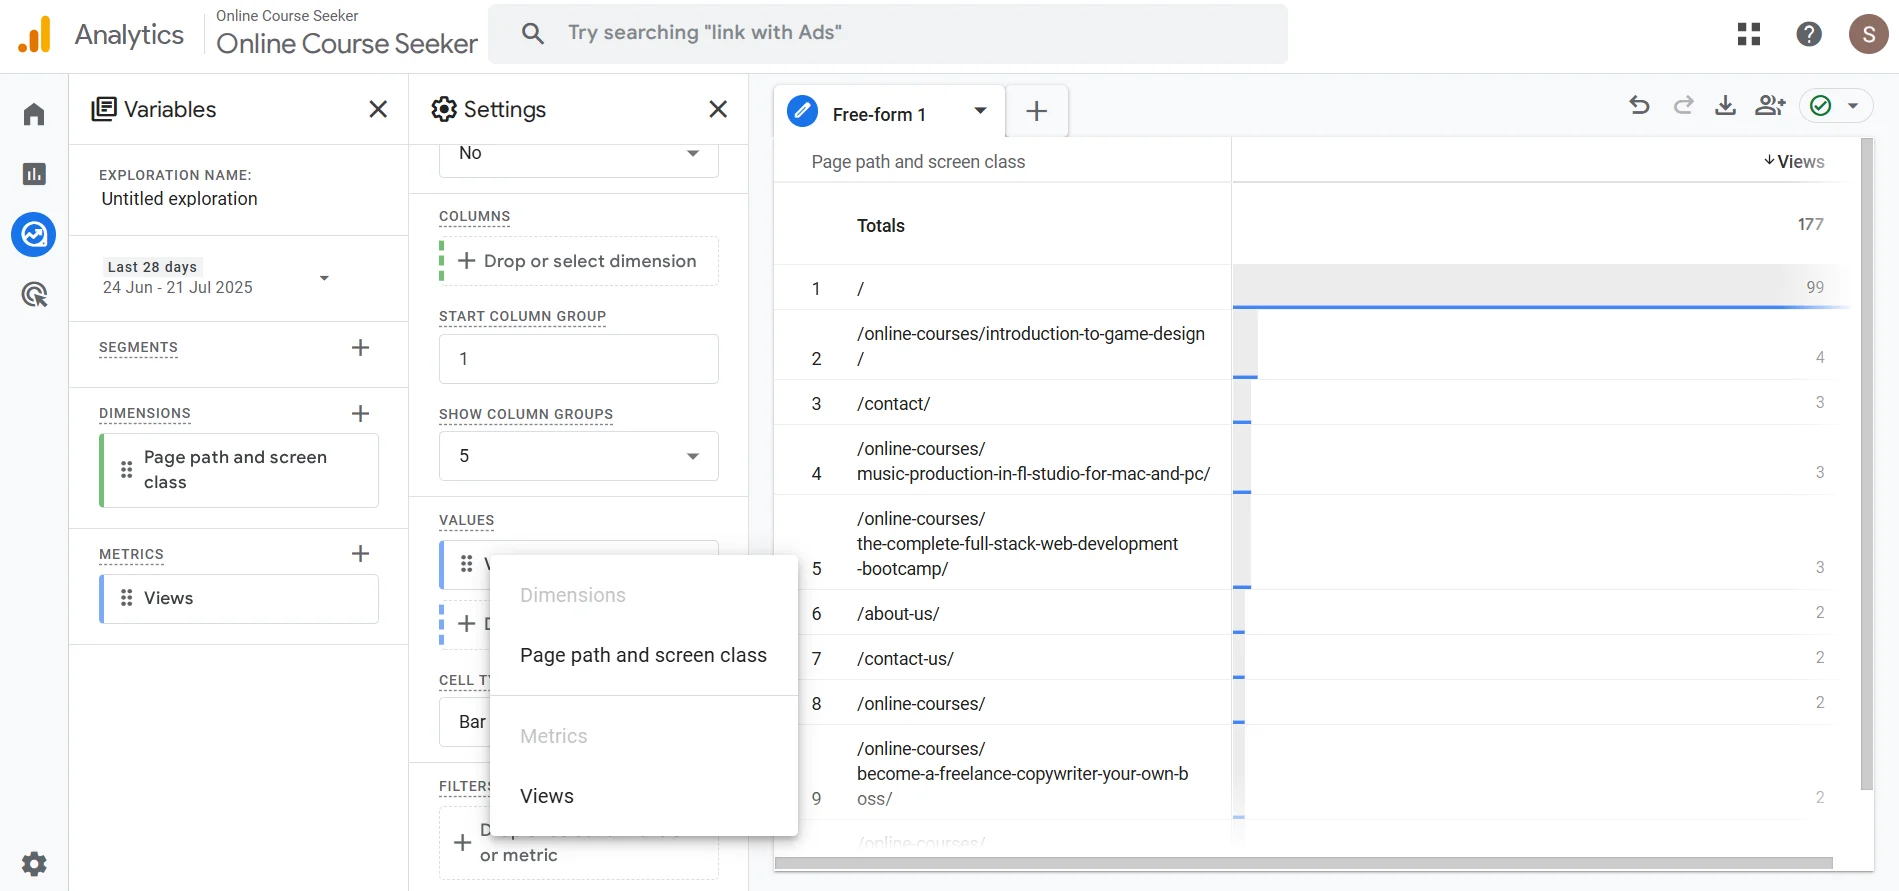Undo the last exploration change
The image size is (1899, 891).
coord(1639,105)
